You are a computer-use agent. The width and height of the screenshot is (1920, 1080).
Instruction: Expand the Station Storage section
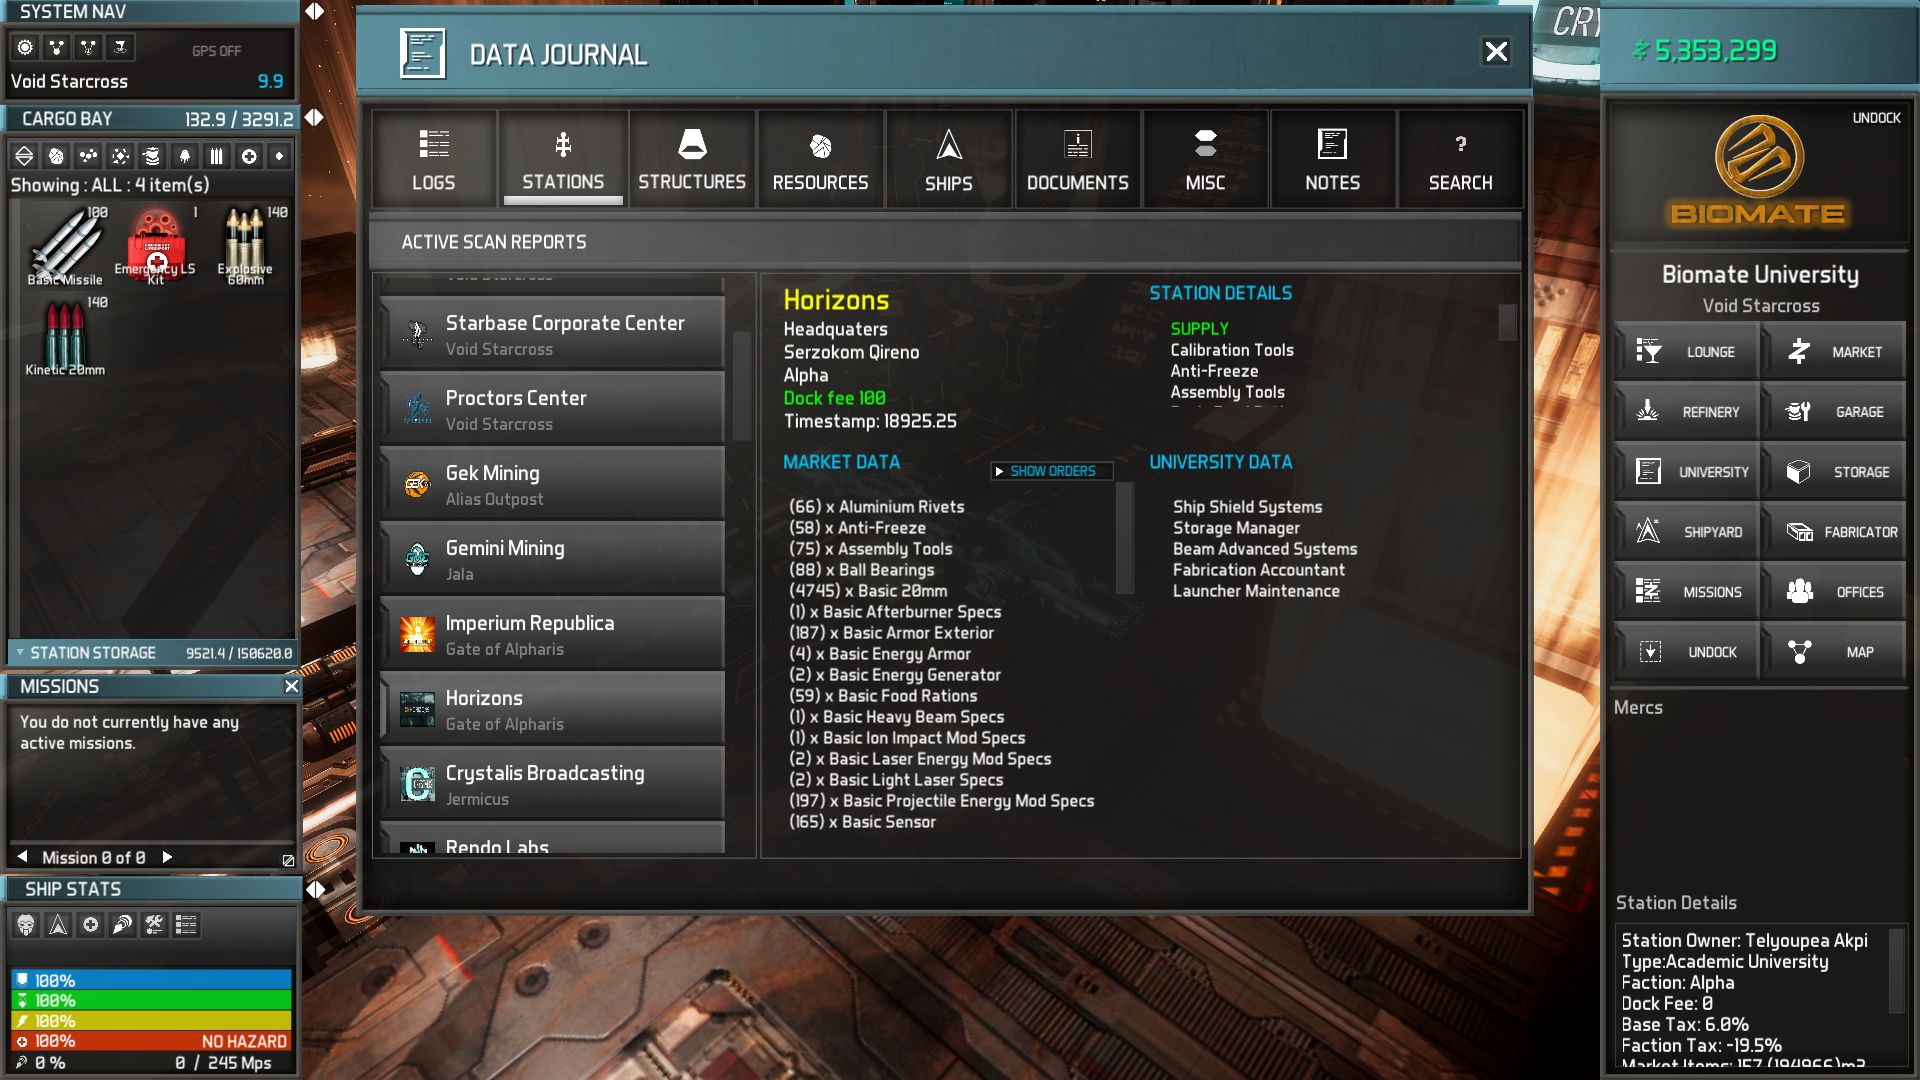pyautogui.click(x=152, y=653)
